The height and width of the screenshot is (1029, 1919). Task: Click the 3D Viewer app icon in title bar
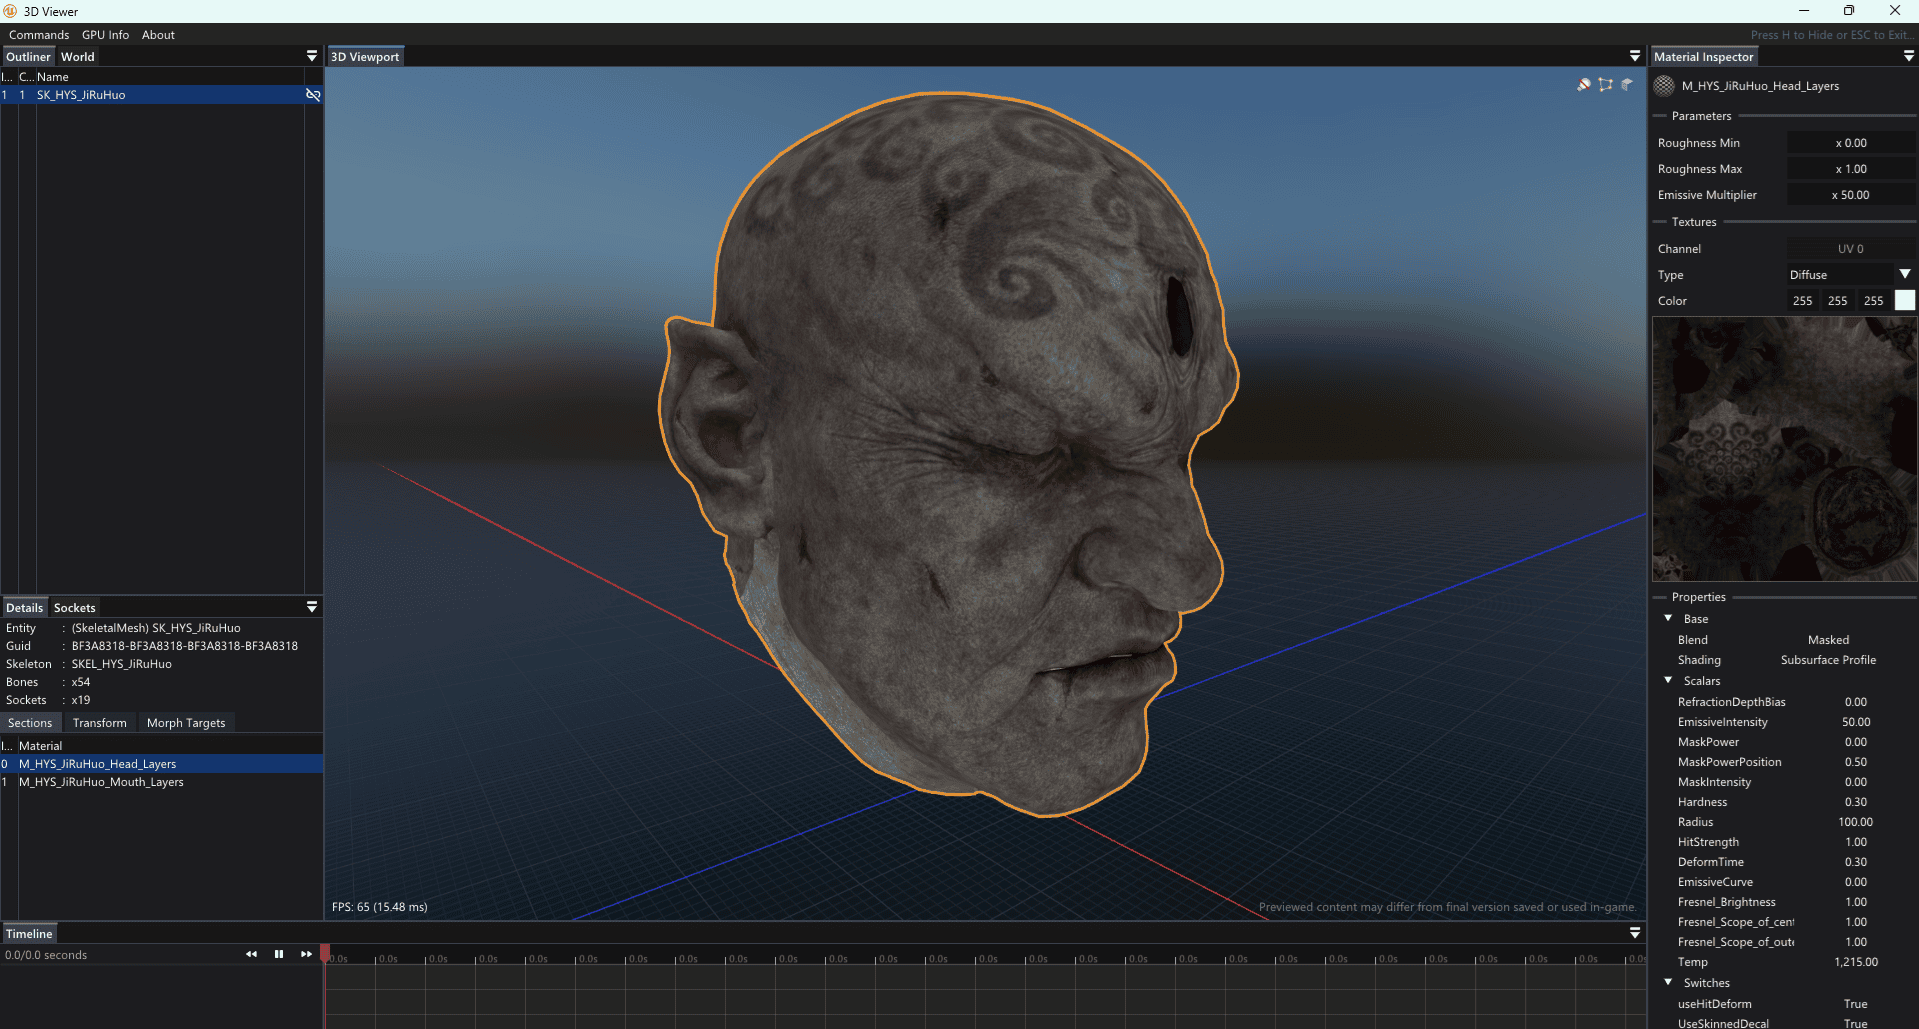pyautogui.click(x=10, y=11)
